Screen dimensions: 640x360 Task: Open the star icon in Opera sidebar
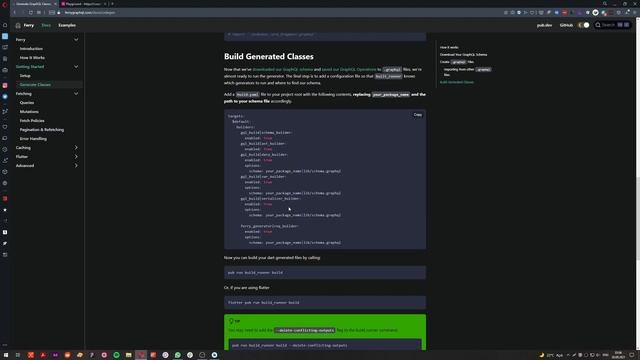[x=5, y=210]
